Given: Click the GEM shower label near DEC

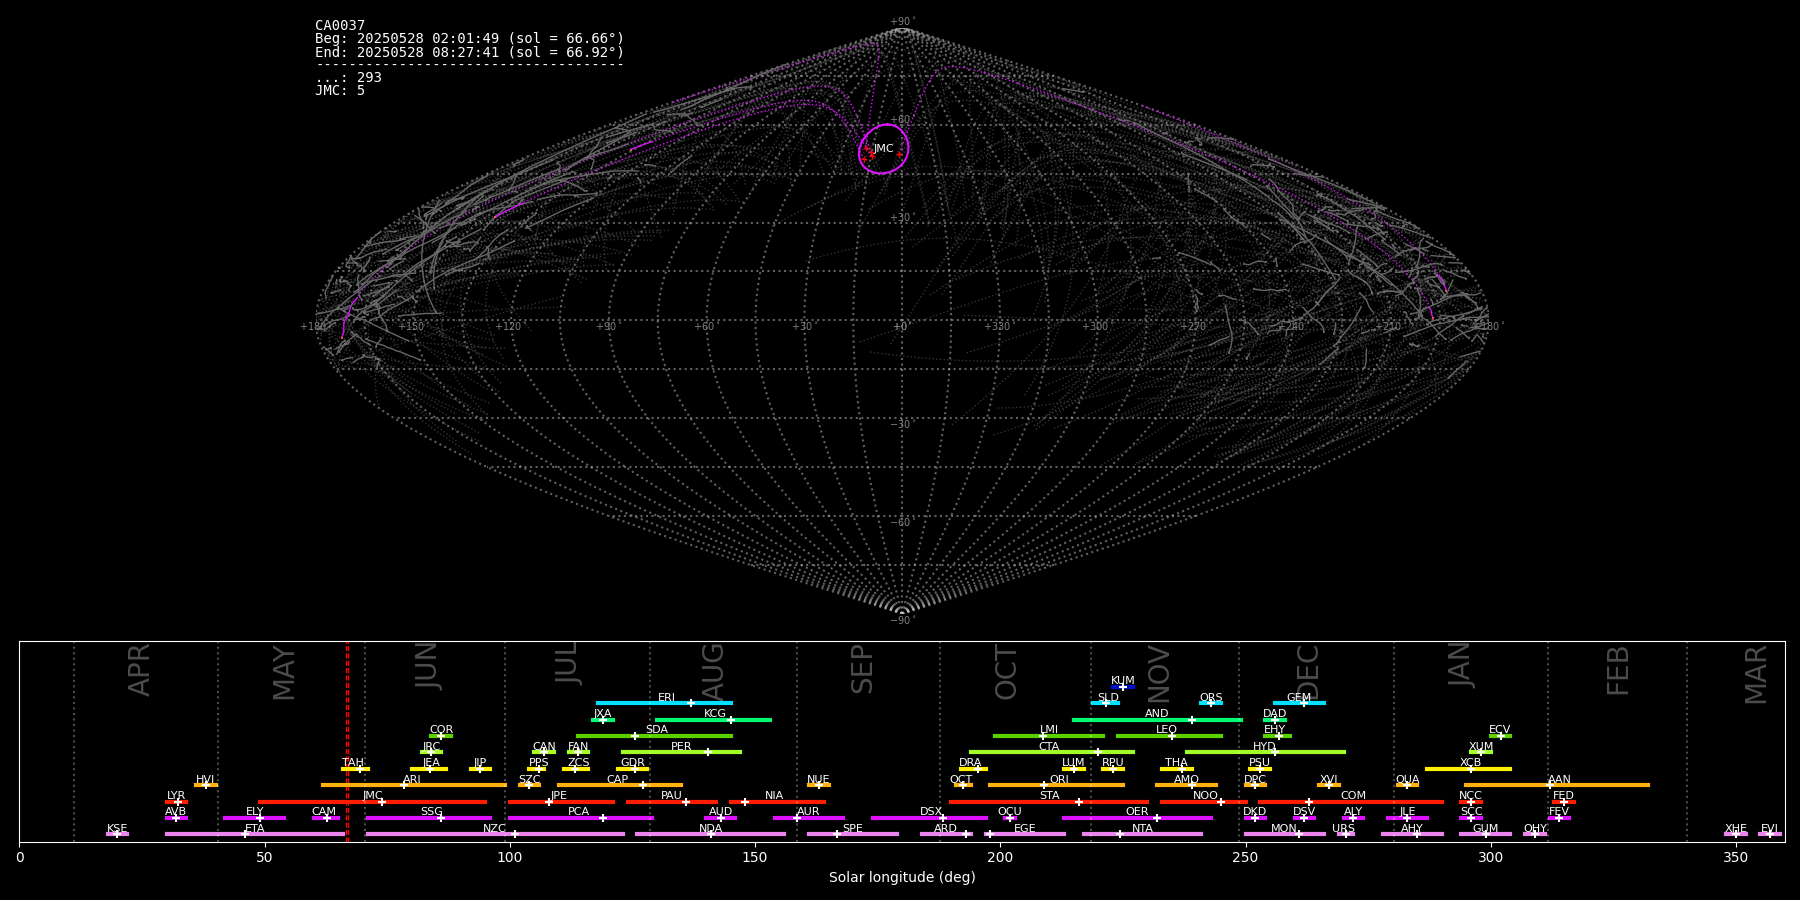Looking at the screenshot, I should coord(1299,698).
